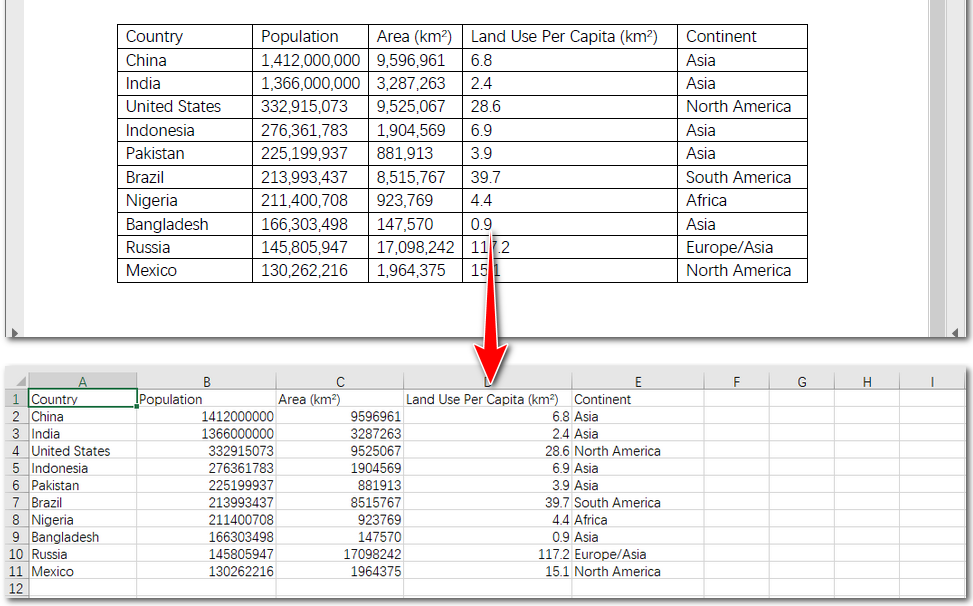This screenshot has height=606, width=973.
Task: Click the 8,515,767 area cell in document table
Action: (x=414, y=177)
